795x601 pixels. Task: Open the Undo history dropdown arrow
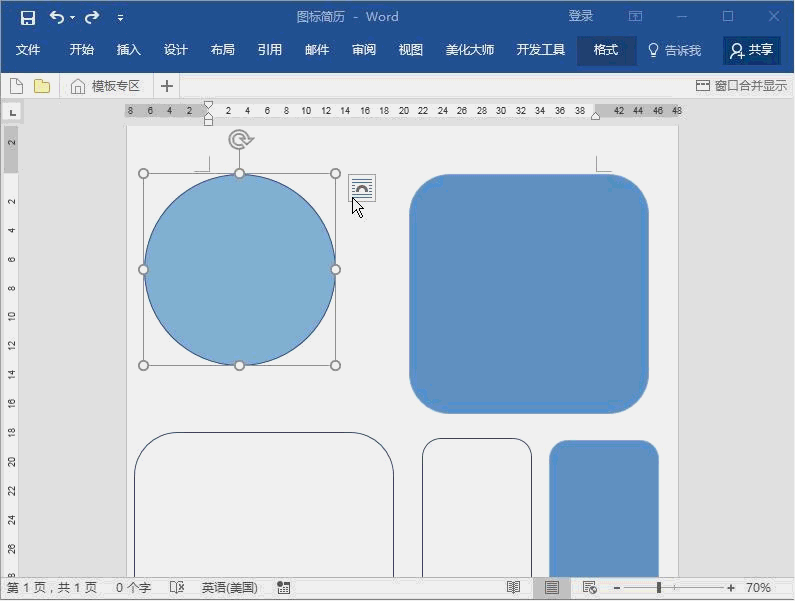(x=73, y=18)
